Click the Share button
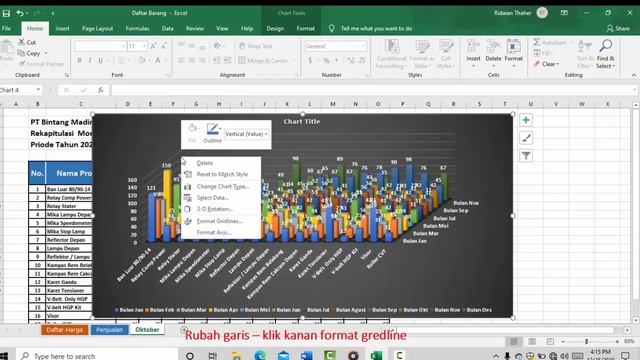Viewport: 640px width, 360px height. 618,29
